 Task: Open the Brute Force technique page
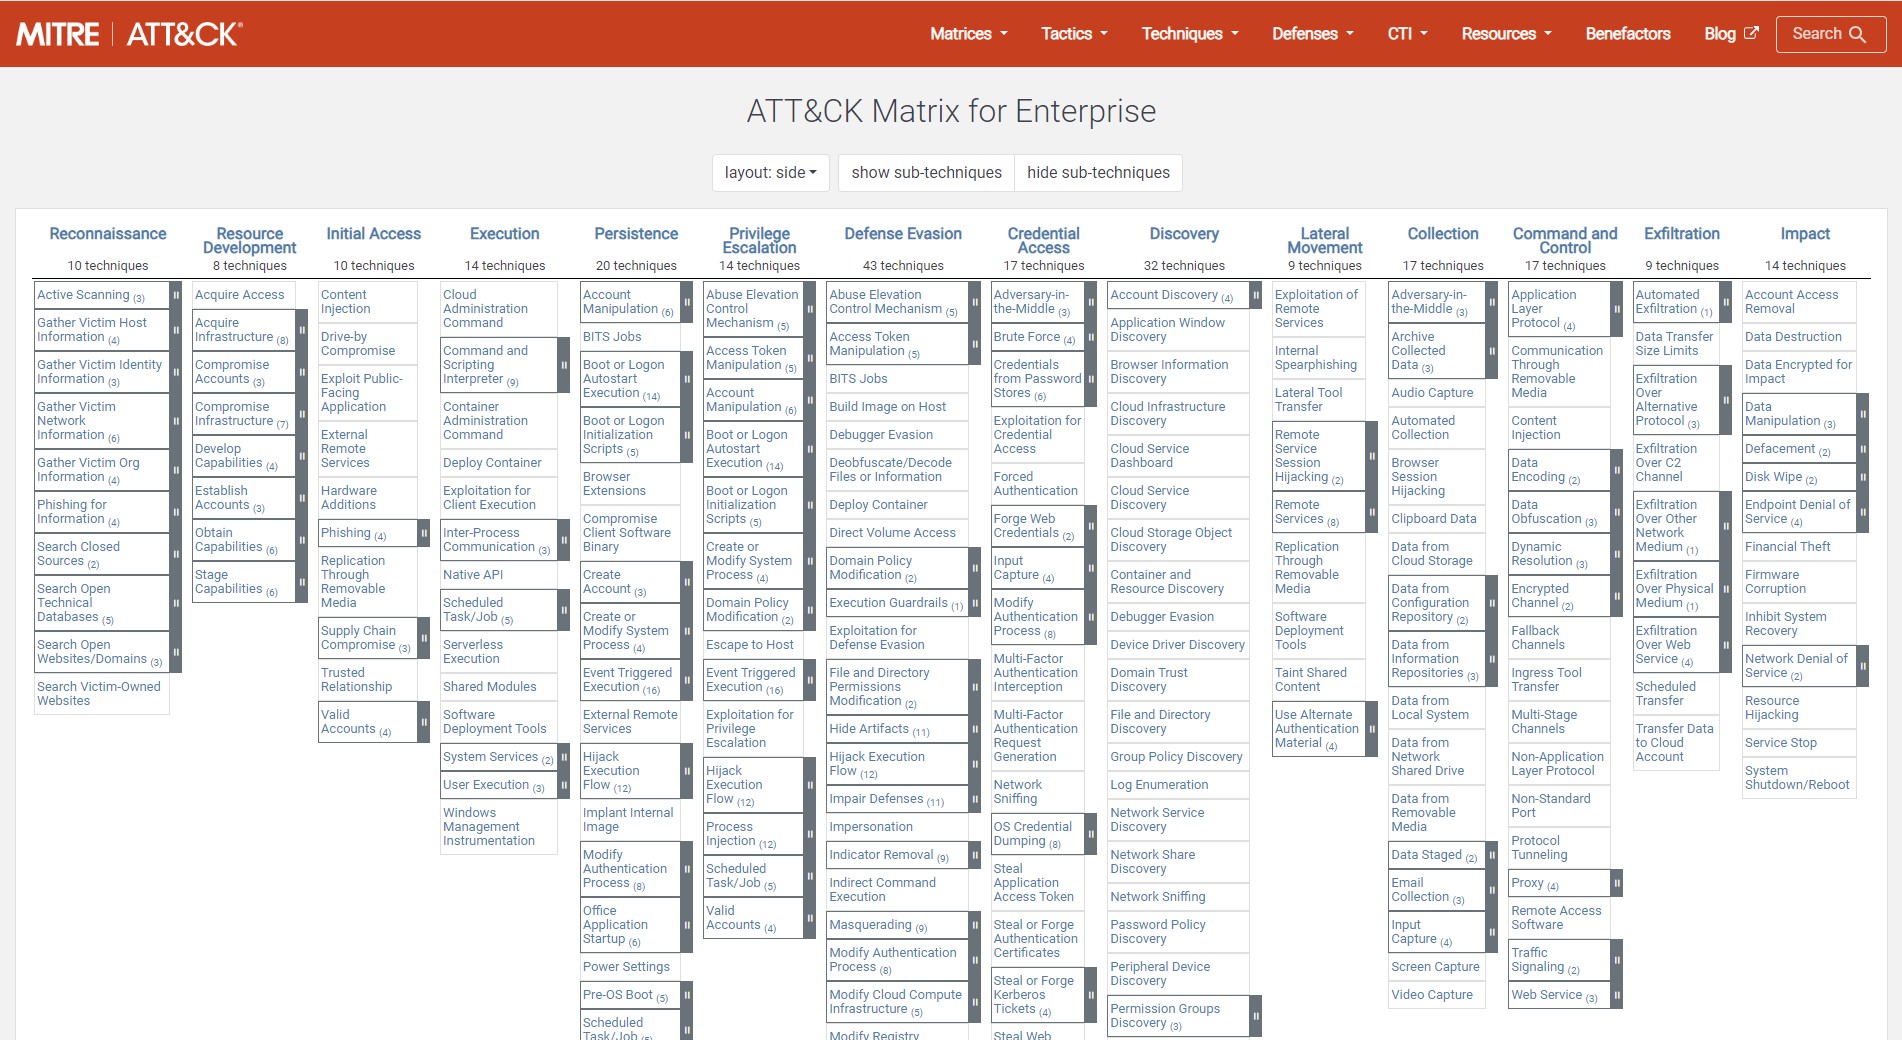point(1026,337)
